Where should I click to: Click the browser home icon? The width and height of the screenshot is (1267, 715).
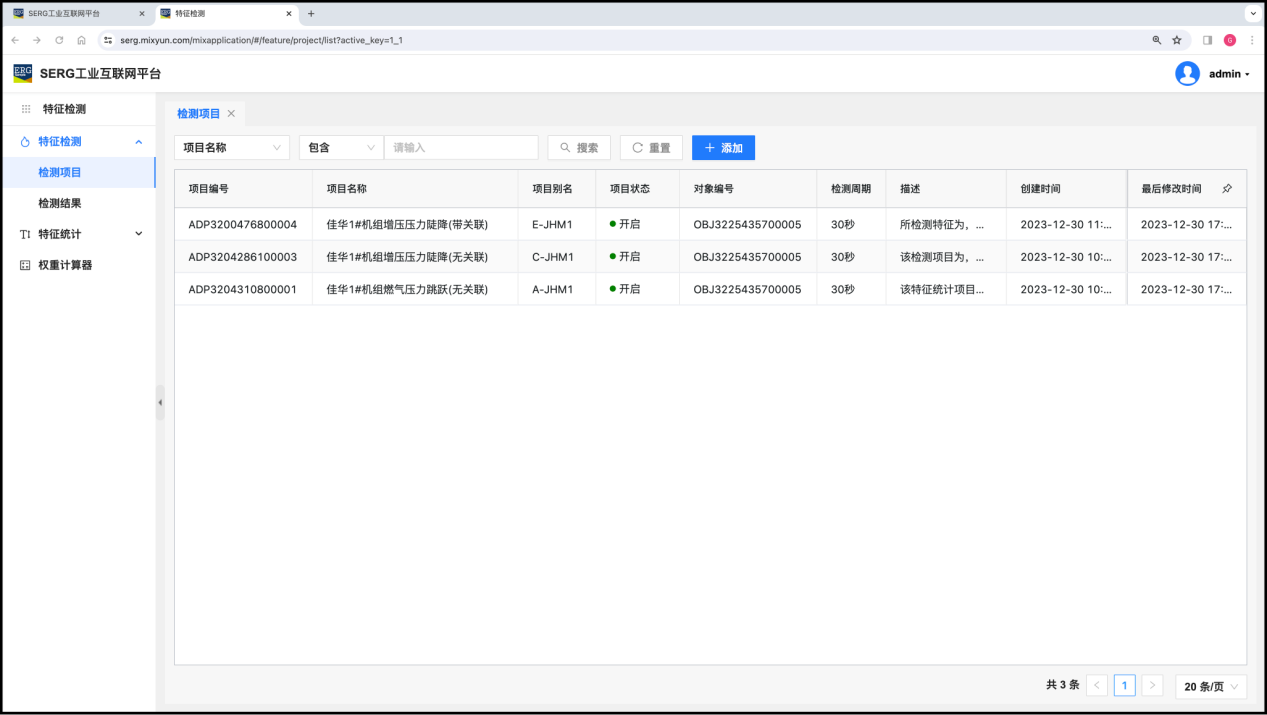pos(81,40)
